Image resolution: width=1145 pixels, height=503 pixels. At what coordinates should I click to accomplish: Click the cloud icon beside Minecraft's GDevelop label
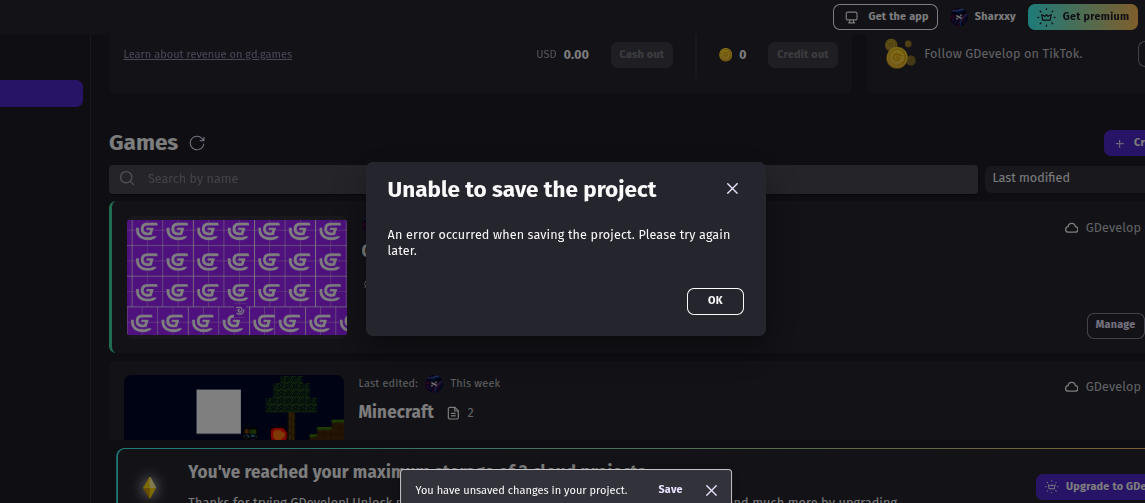tap(1071, 387)
